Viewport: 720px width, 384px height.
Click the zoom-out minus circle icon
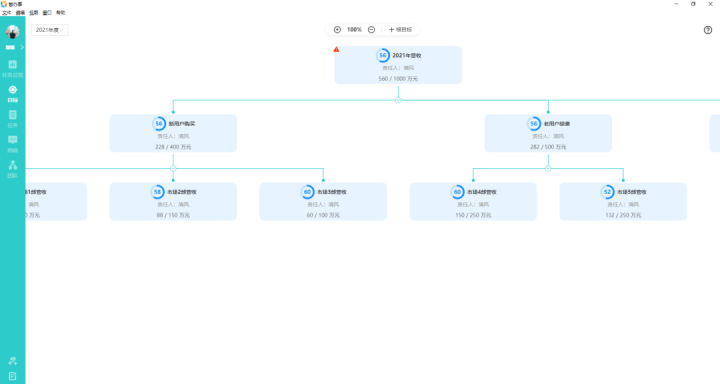click(x=371, y=29)
